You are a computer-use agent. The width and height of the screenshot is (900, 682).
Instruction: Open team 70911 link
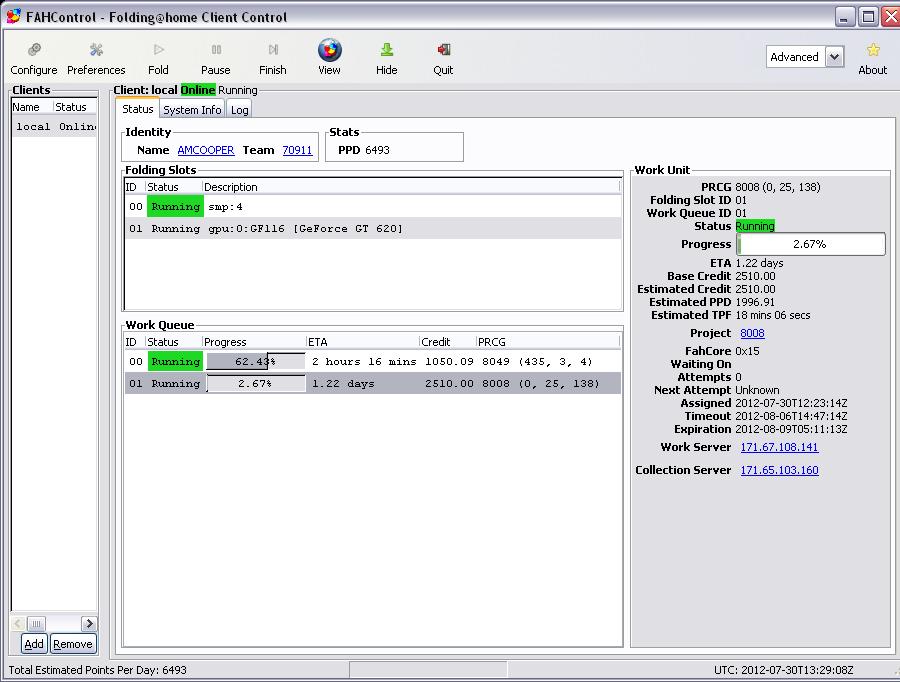point(297,150)
